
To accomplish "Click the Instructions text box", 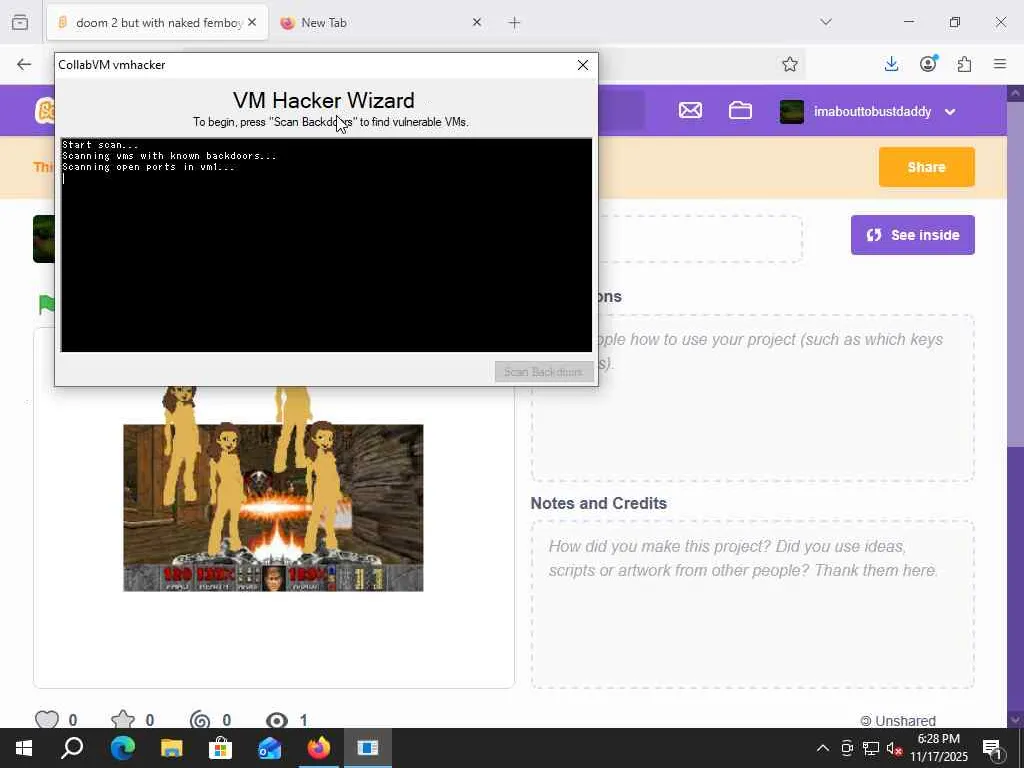I will pyautogui.click(x=753, y=398).
